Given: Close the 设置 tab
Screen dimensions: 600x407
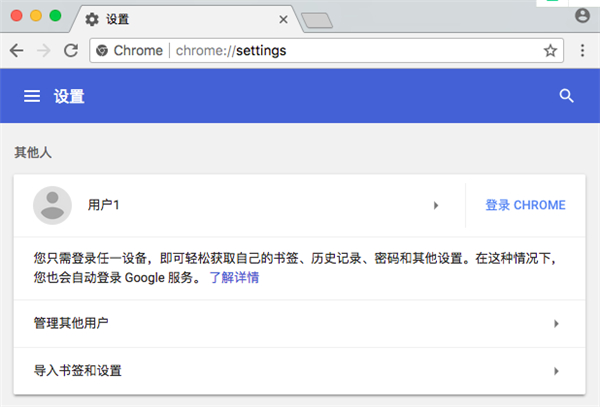Looking at the screenshot, I should tap(284, 19).
